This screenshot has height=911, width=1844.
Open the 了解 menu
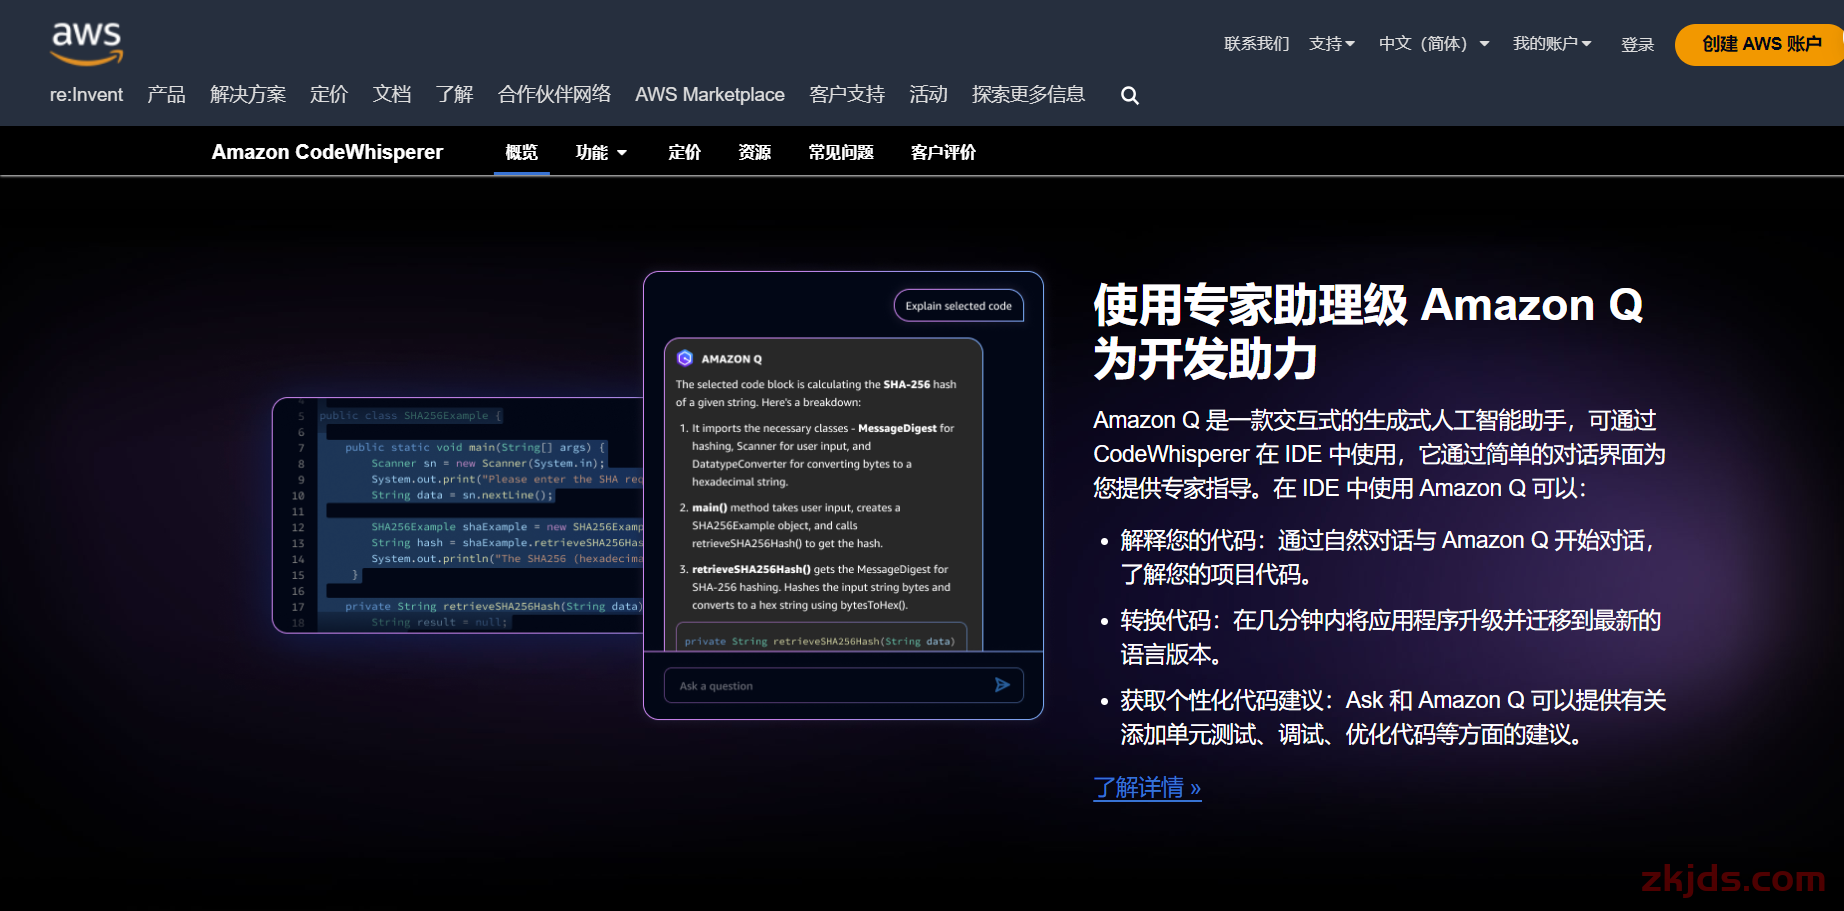click(x=455, y=95)
